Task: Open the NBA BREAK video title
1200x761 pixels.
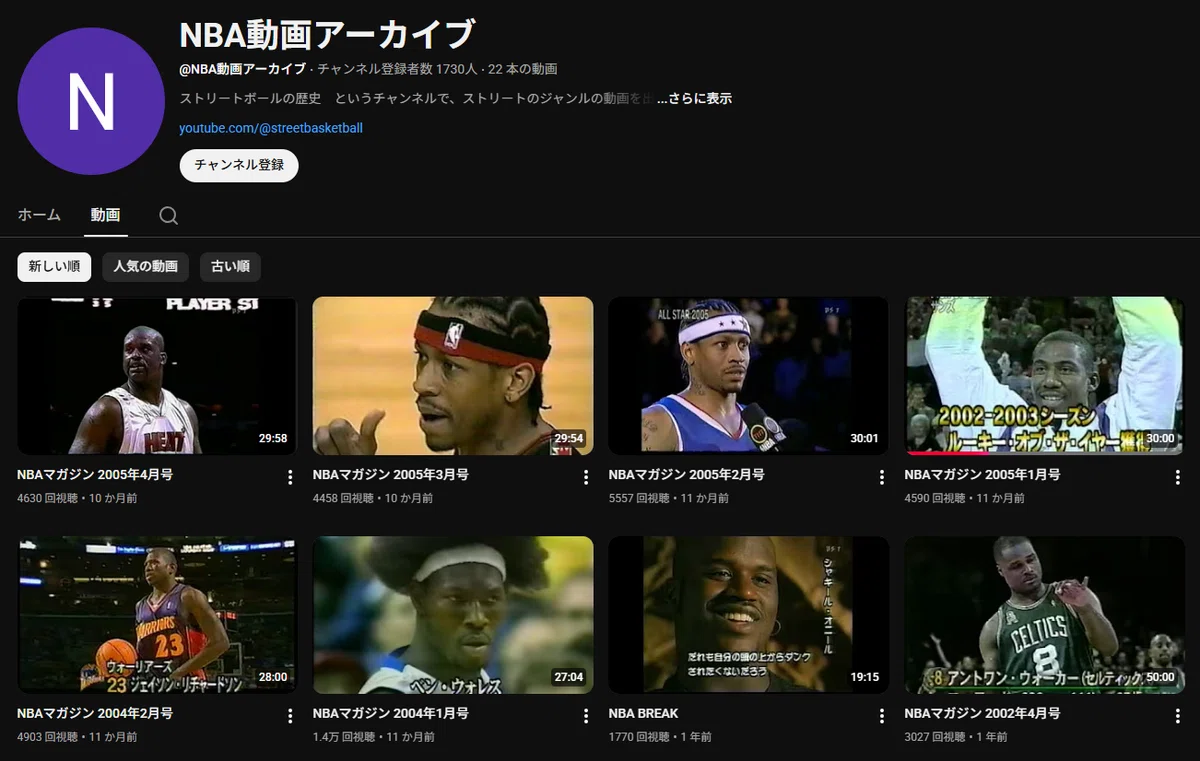Action: point(644,713)
